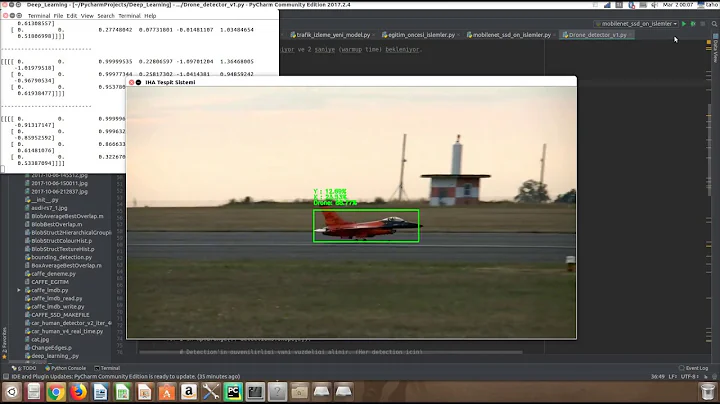Open the unknown question-mark app in dock

pyautogui.click(x=277, y=392)
